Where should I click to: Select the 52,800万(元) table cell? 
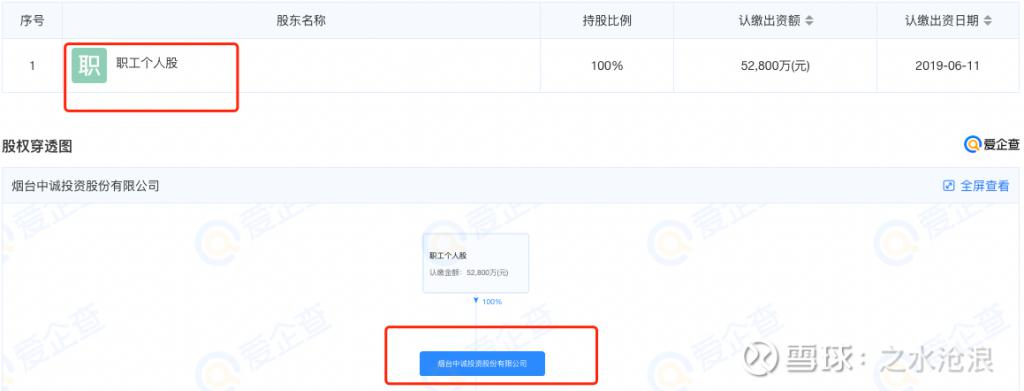point(775,66)
